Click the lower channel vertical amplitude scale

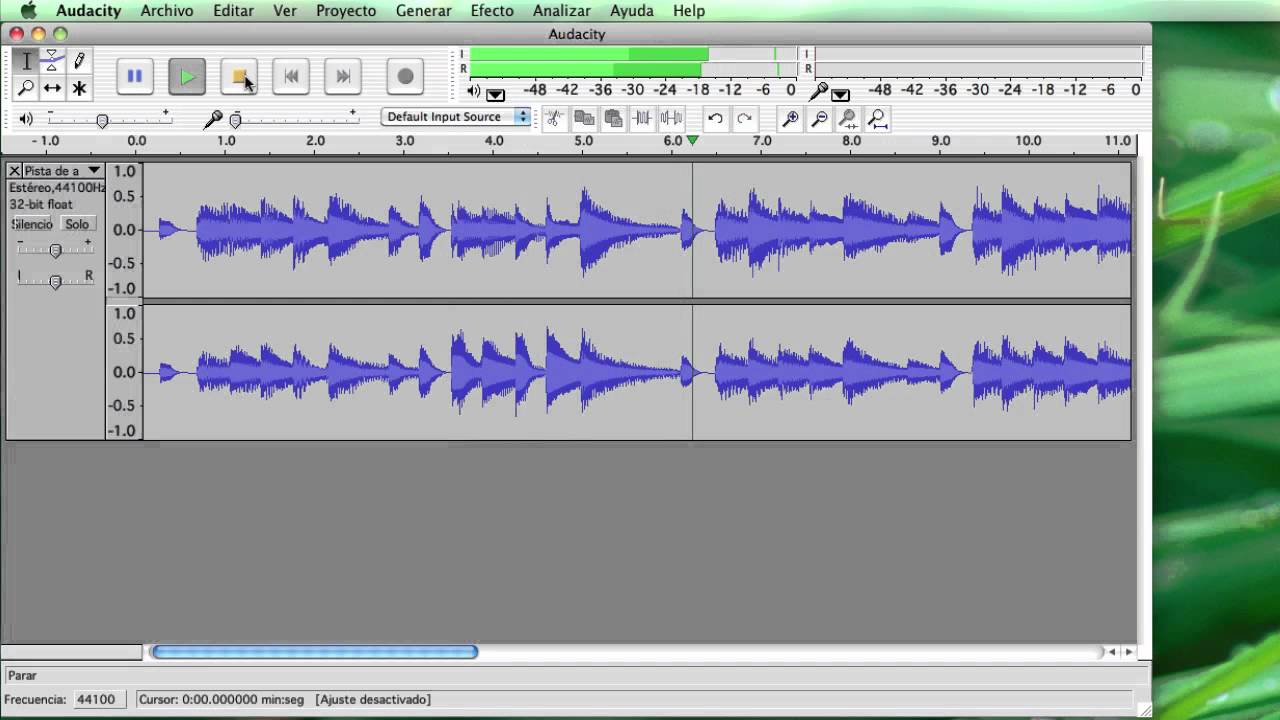(x=124, y=372)
